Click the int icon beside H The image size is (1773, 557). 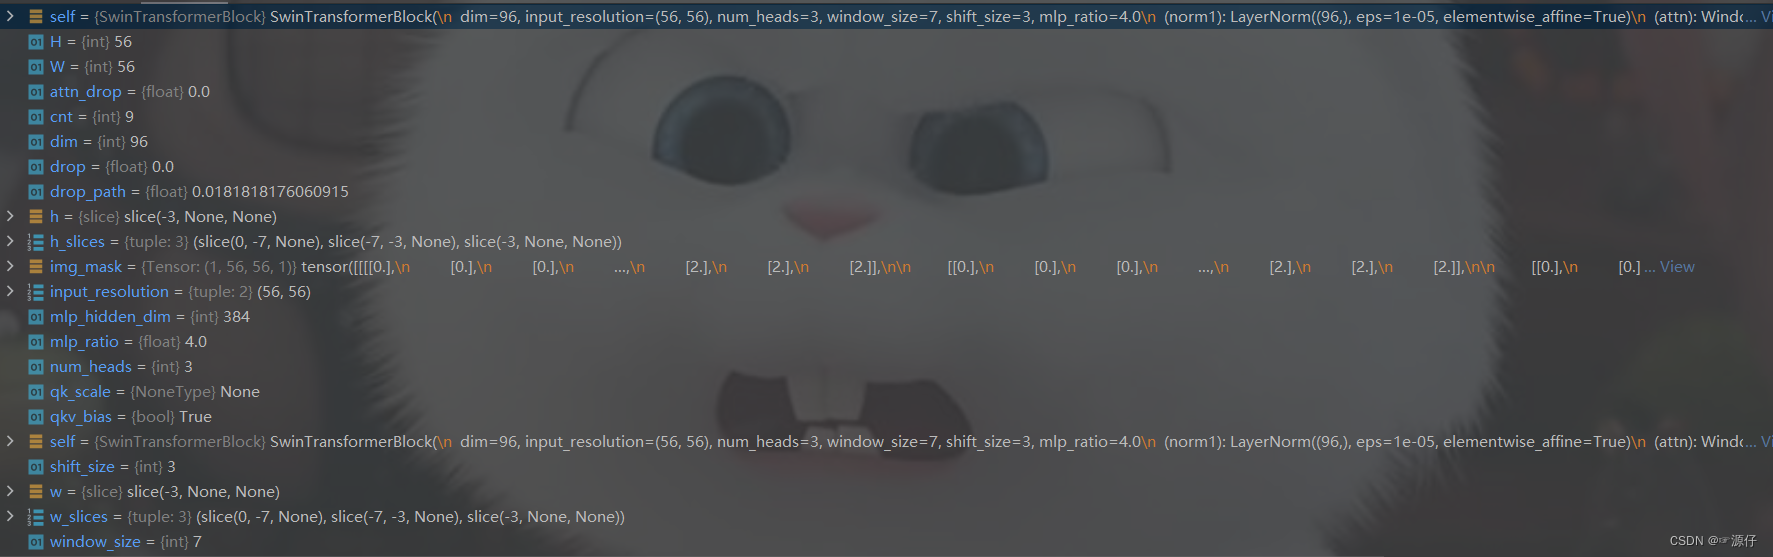click(x=36, y=42)
